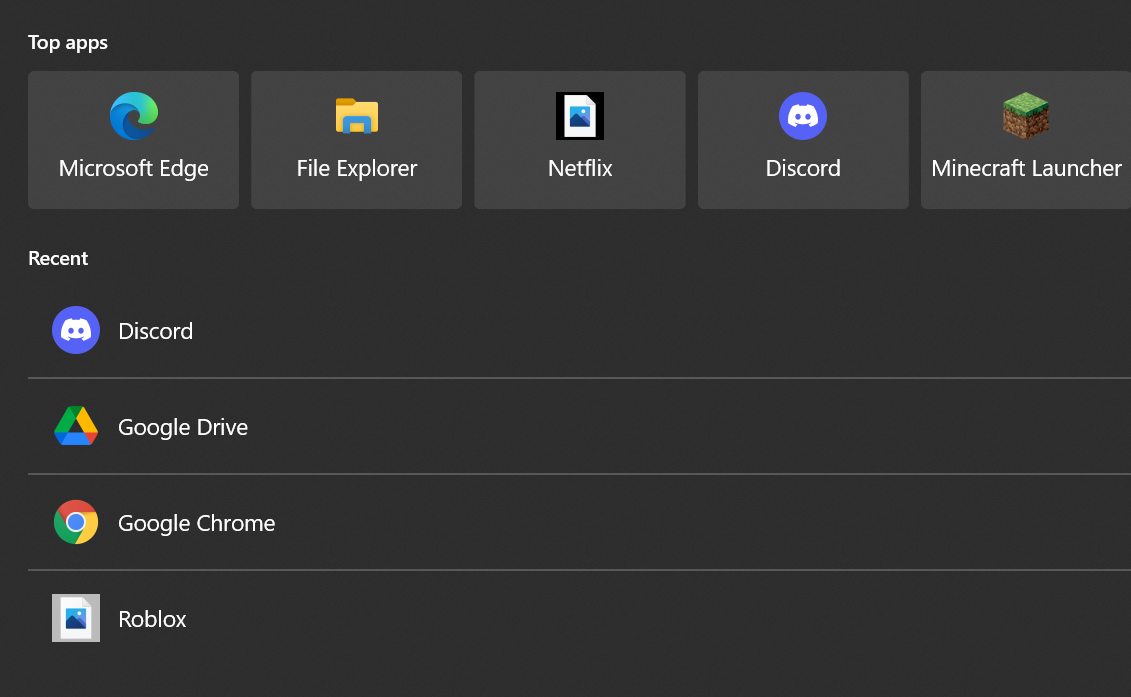Click the Microsoft Edge tile label
The width and height of the screenshot is (1131, 697).
133,168
